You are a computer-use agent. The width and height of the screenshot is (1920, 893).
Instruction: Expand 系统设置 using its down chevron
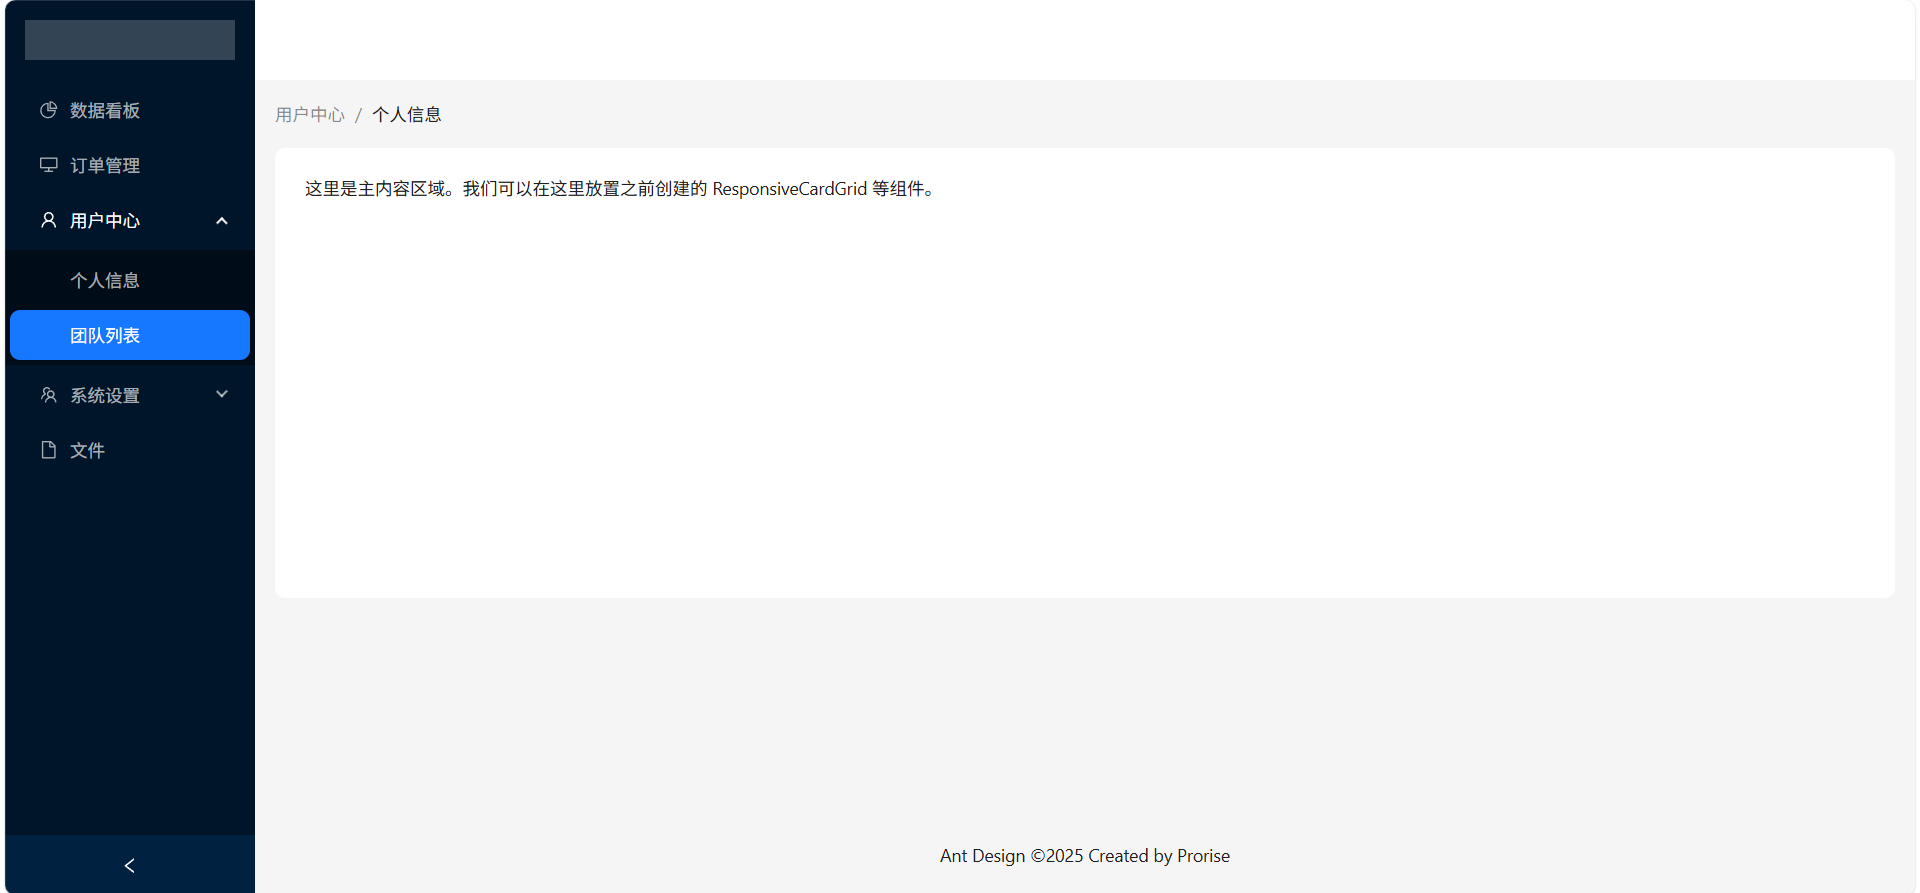[x=222, y=395]
